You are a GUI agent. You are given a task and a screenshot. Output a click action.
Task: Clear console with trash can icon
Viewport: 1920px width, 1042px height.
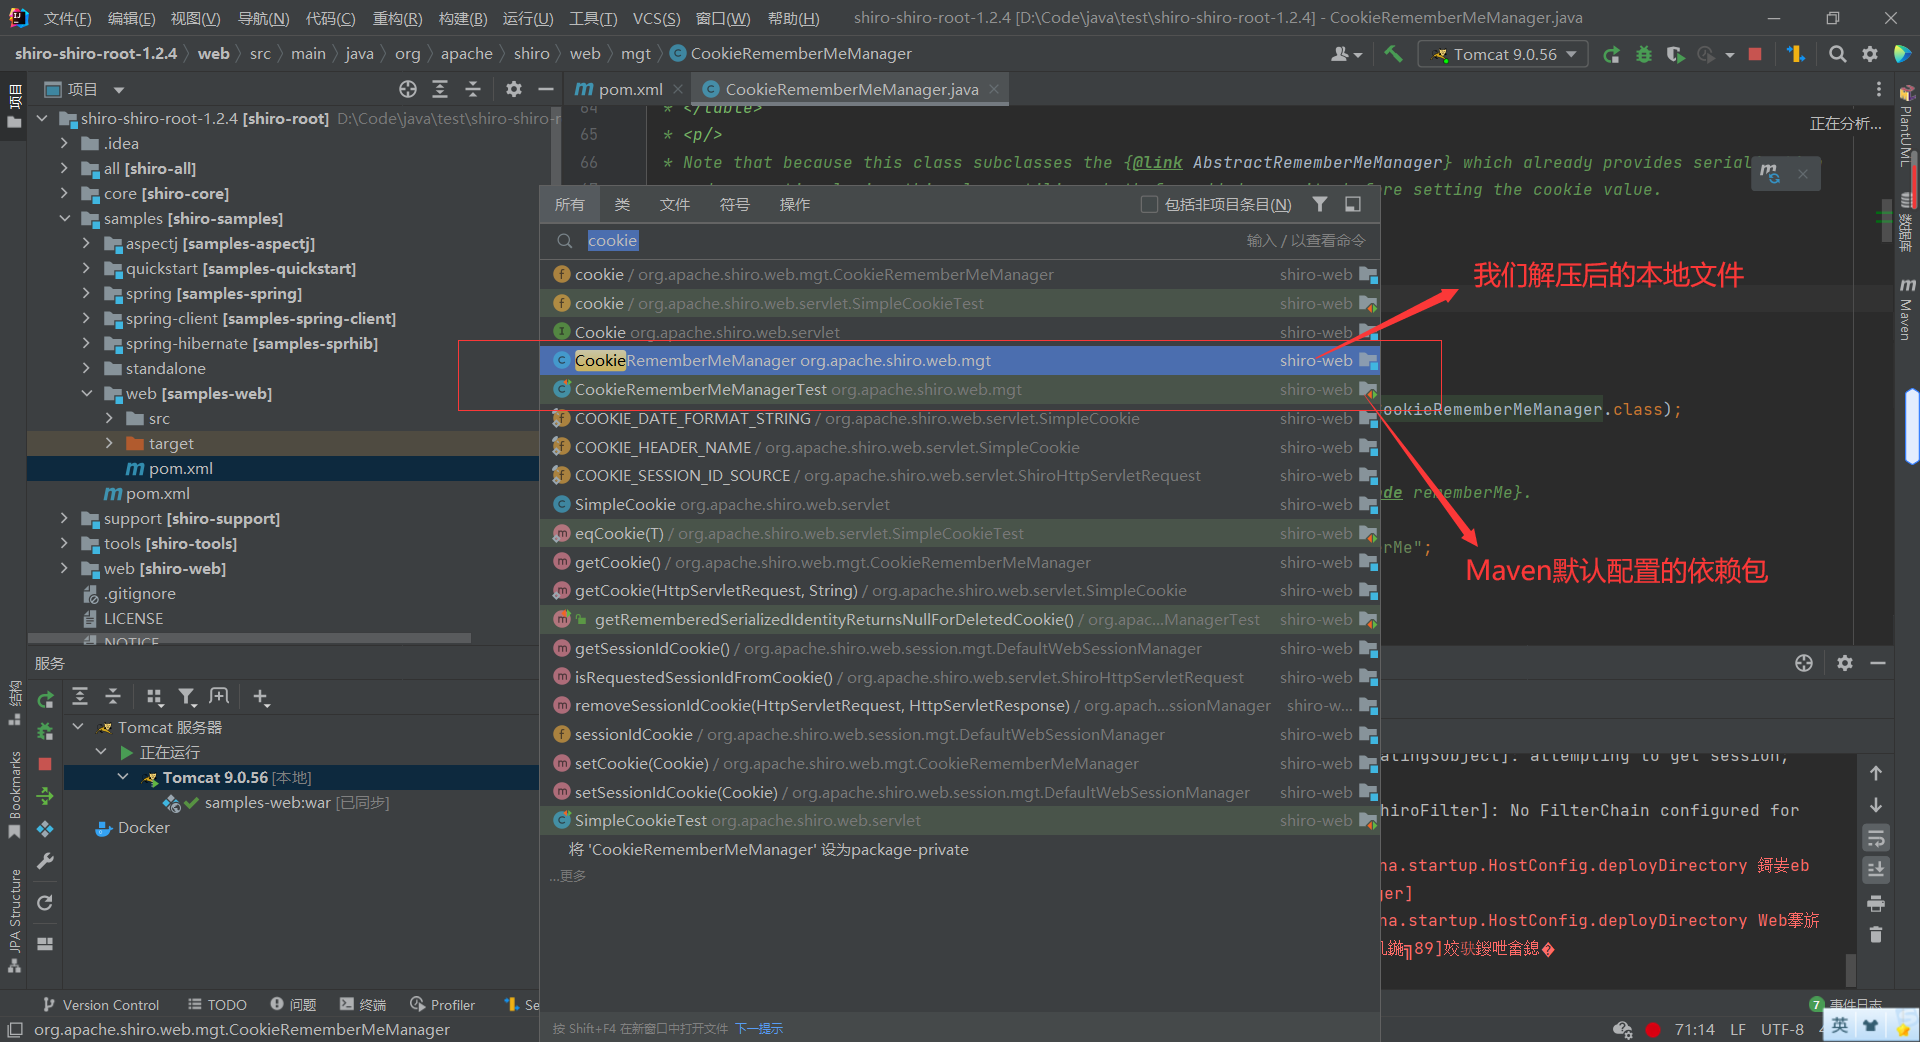tap(1876, 935)
